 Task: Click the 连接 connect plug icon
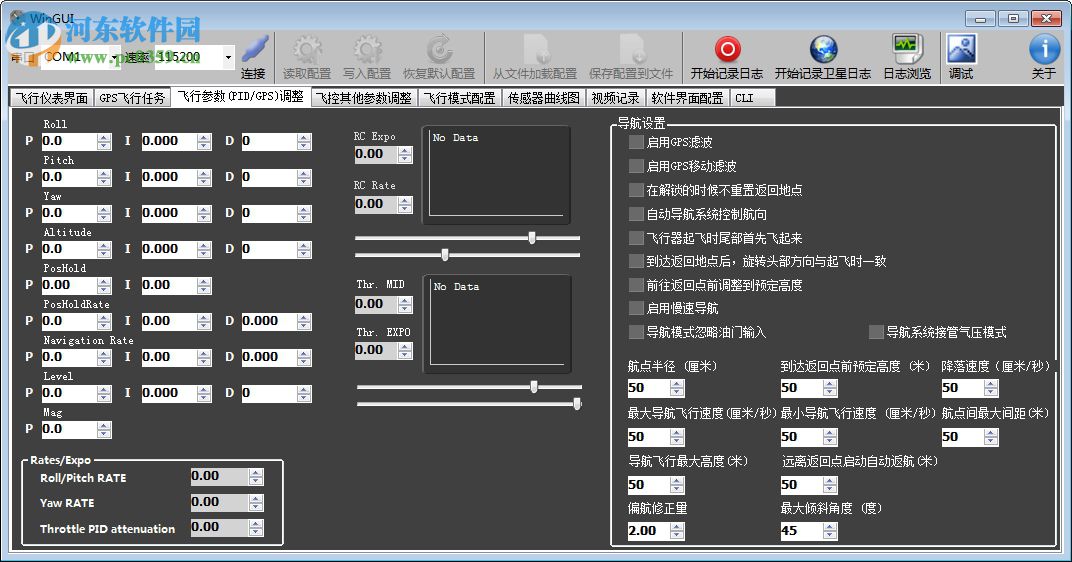(x=254, y=50)
